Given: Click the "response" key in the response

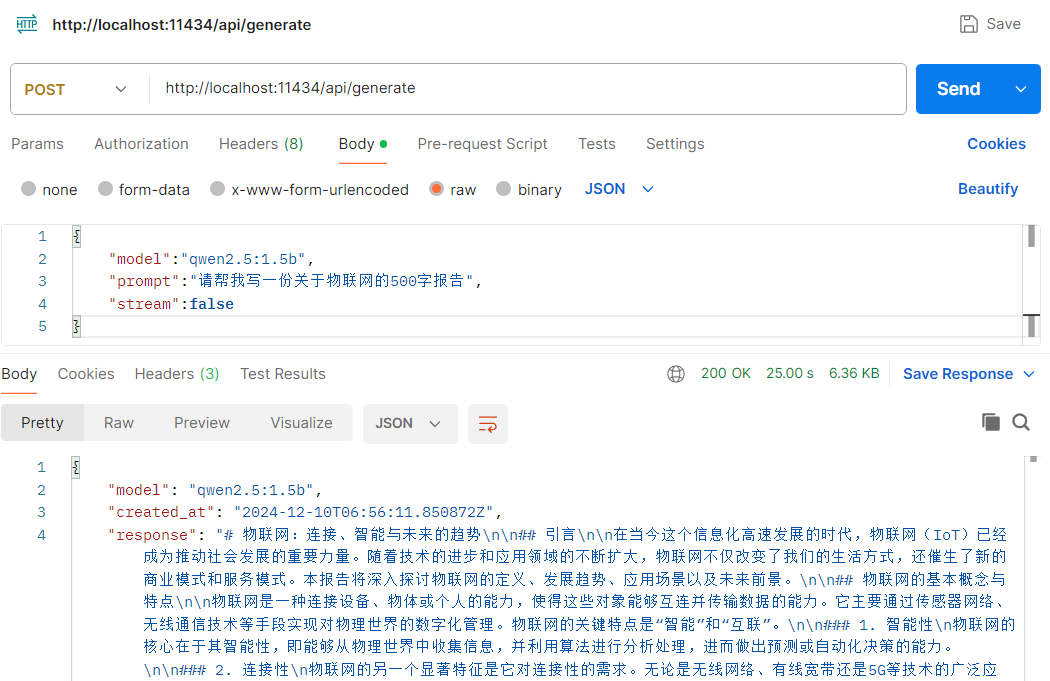Looking at the screenshot, I should point(152,535).
